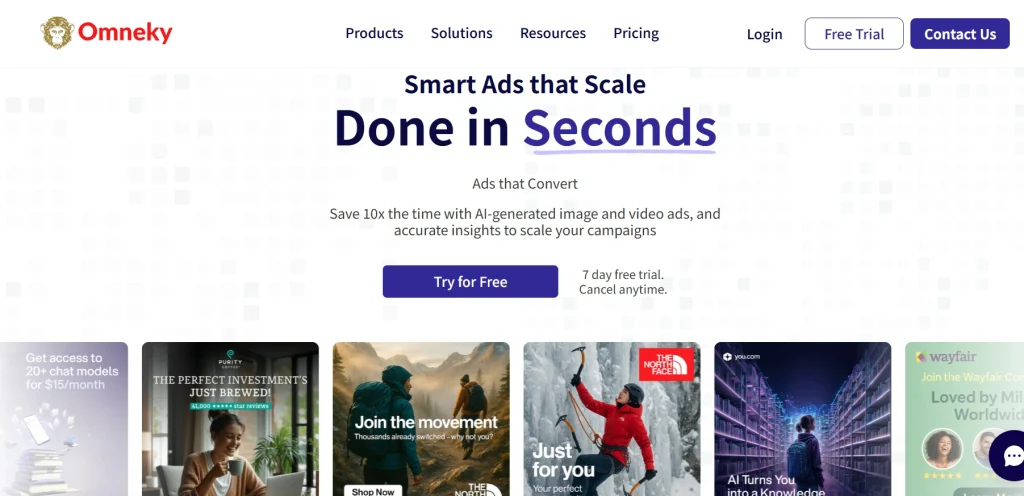Open the 20+ chat models ad thumbnail
The width and height of the screenshot is (1024, 496).
coord(64,419)
